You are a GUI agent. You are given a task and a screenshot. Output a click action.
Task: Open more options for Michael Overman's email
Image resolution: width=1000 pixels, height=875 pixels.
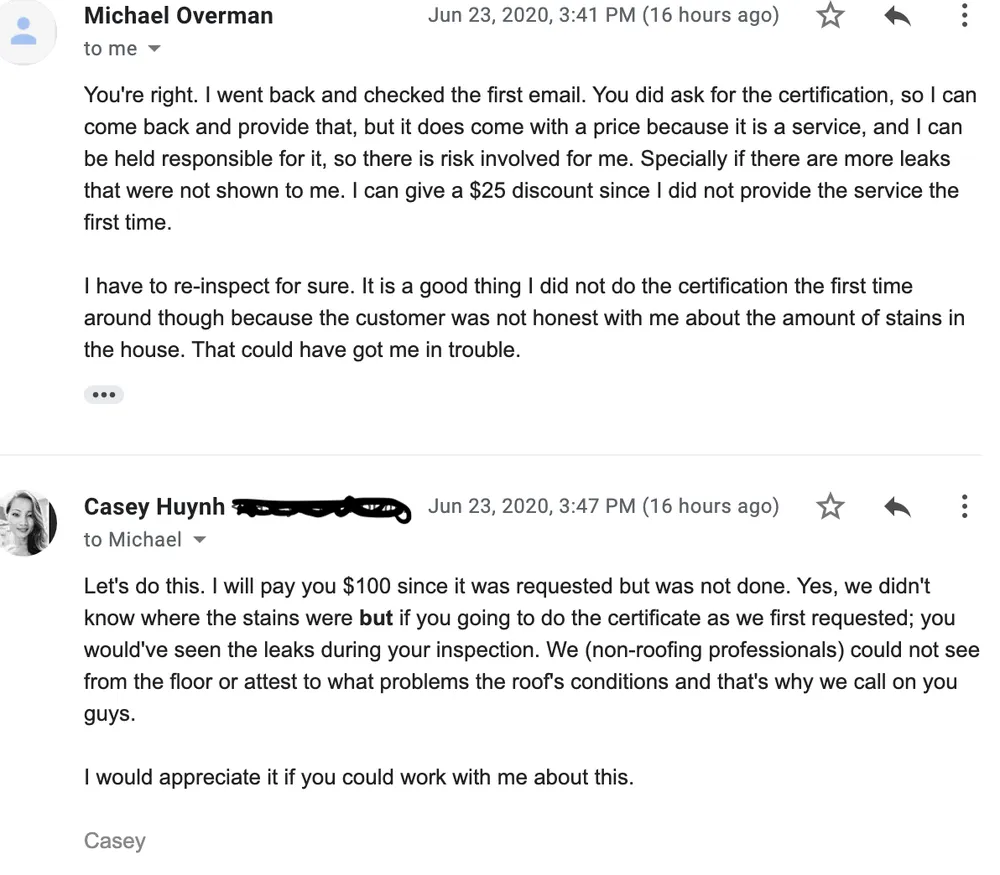pyautogui.click(x=964, y=16)
